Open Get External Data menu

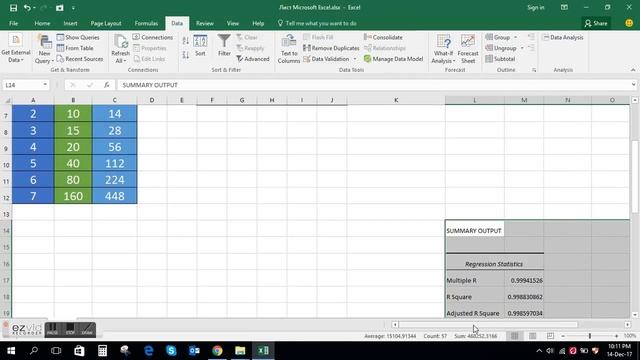[16, 49]
